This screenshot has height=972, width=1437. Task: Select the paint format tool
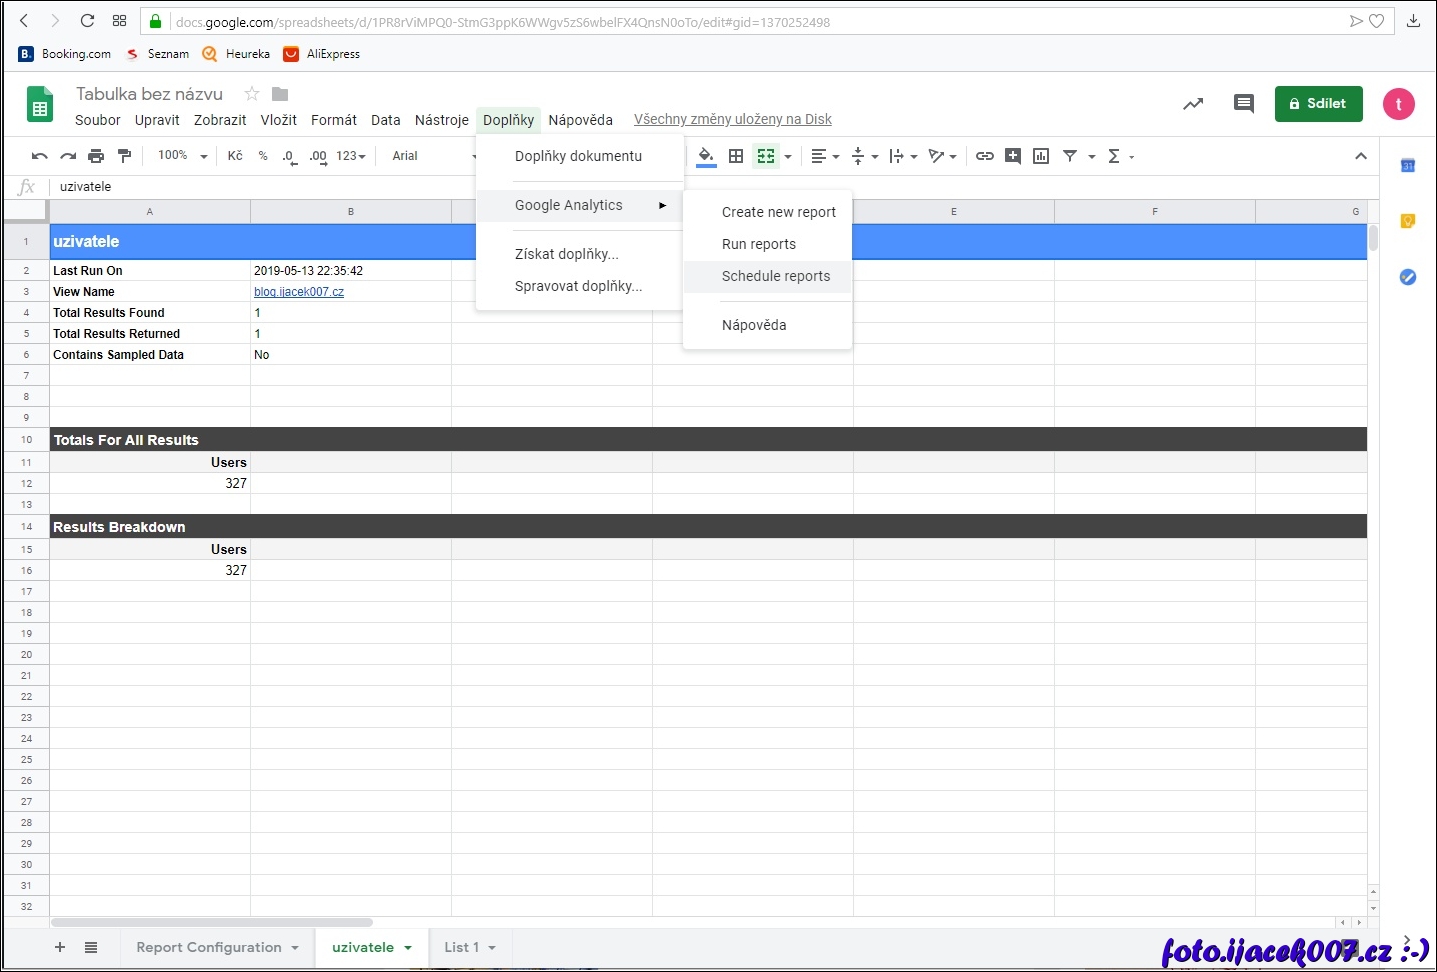[124, 156]
